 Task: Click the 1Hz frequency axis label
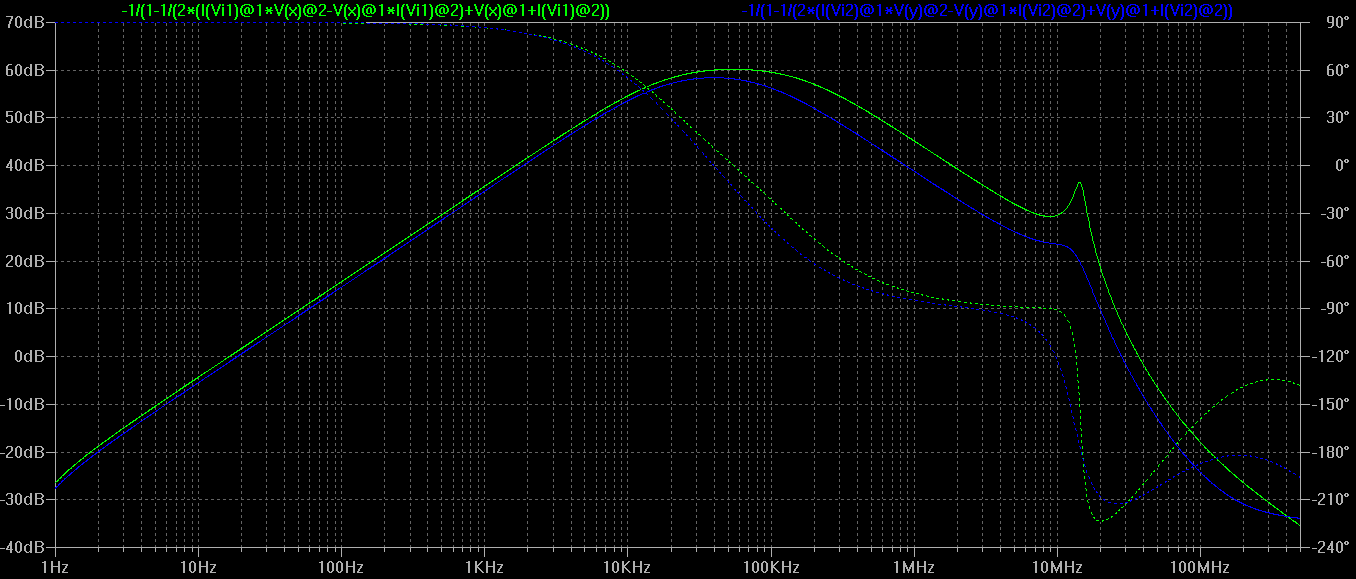pos(55,567)
